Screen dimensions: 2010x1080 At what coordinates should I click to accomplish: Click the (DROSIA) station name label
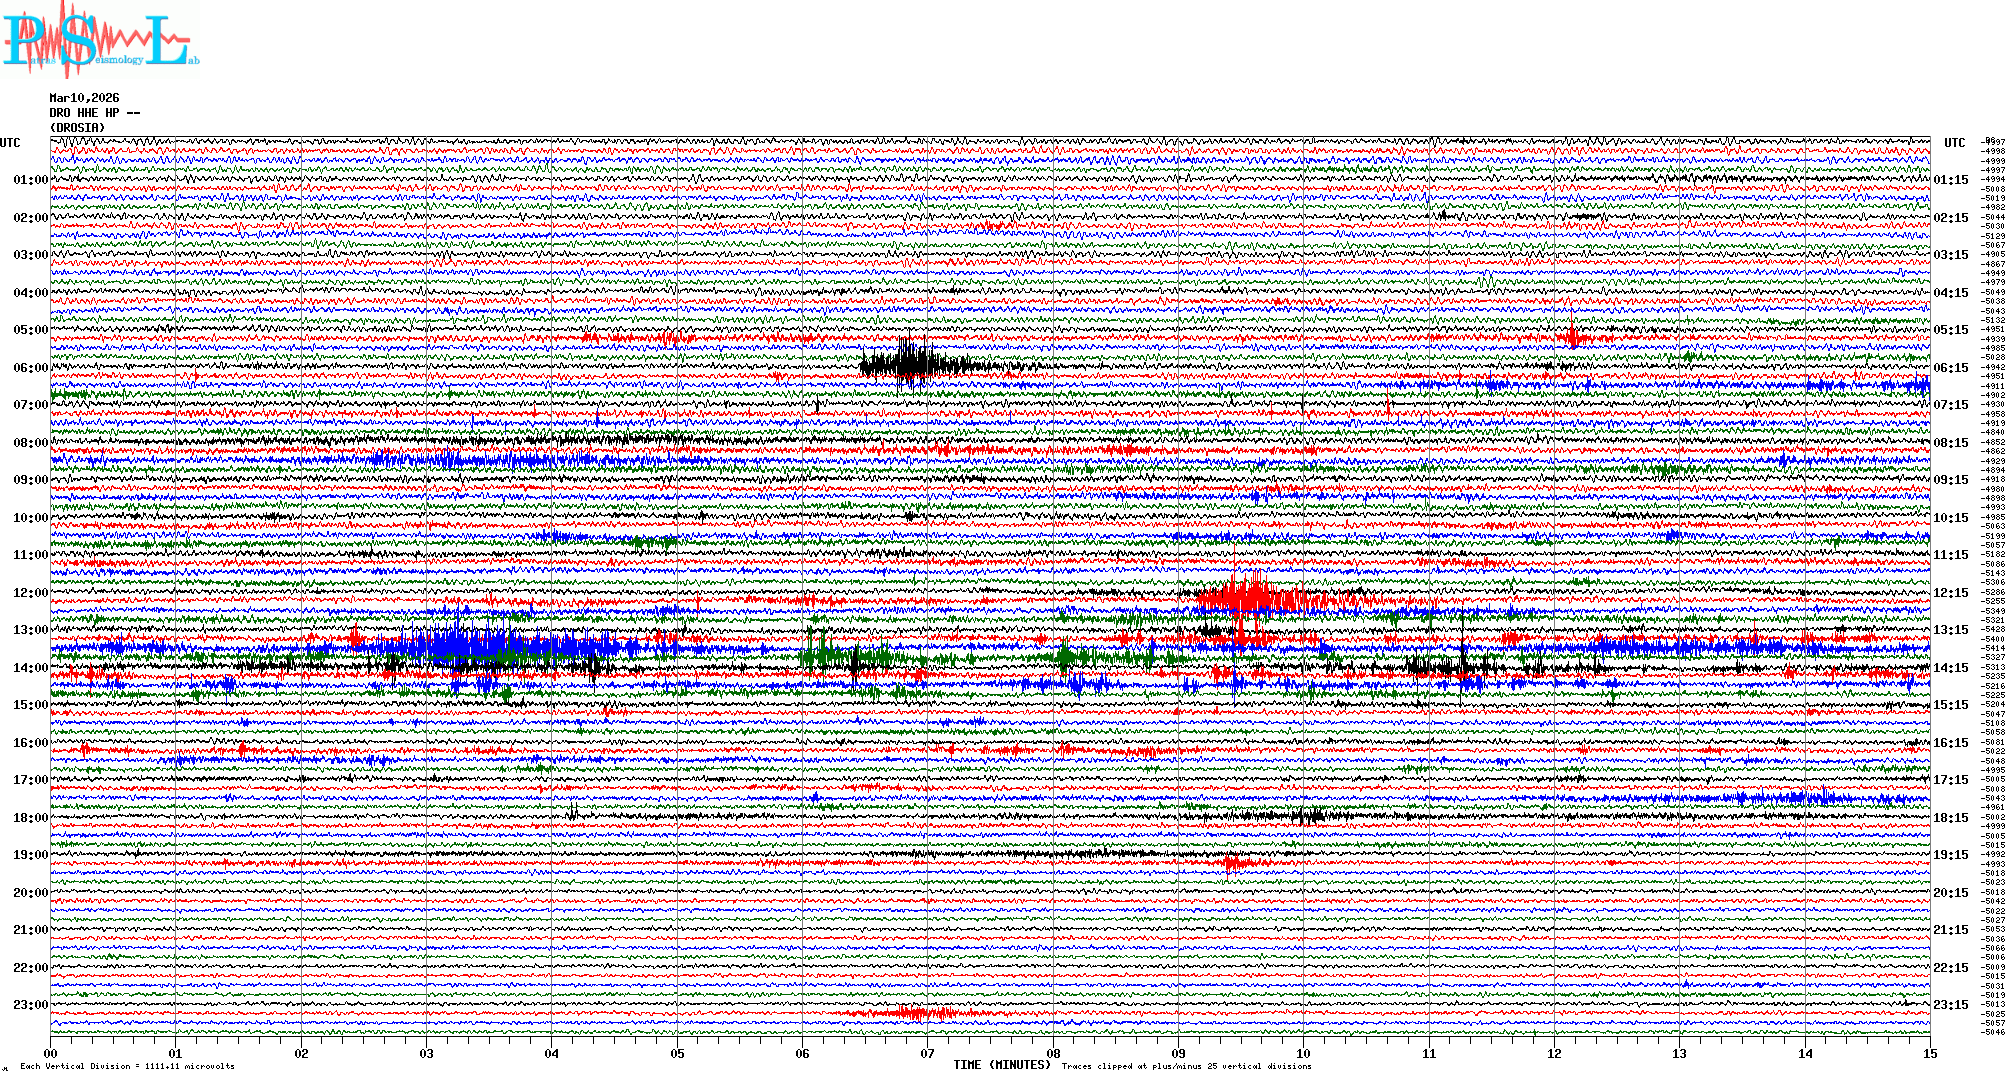(x=77, y=128)
